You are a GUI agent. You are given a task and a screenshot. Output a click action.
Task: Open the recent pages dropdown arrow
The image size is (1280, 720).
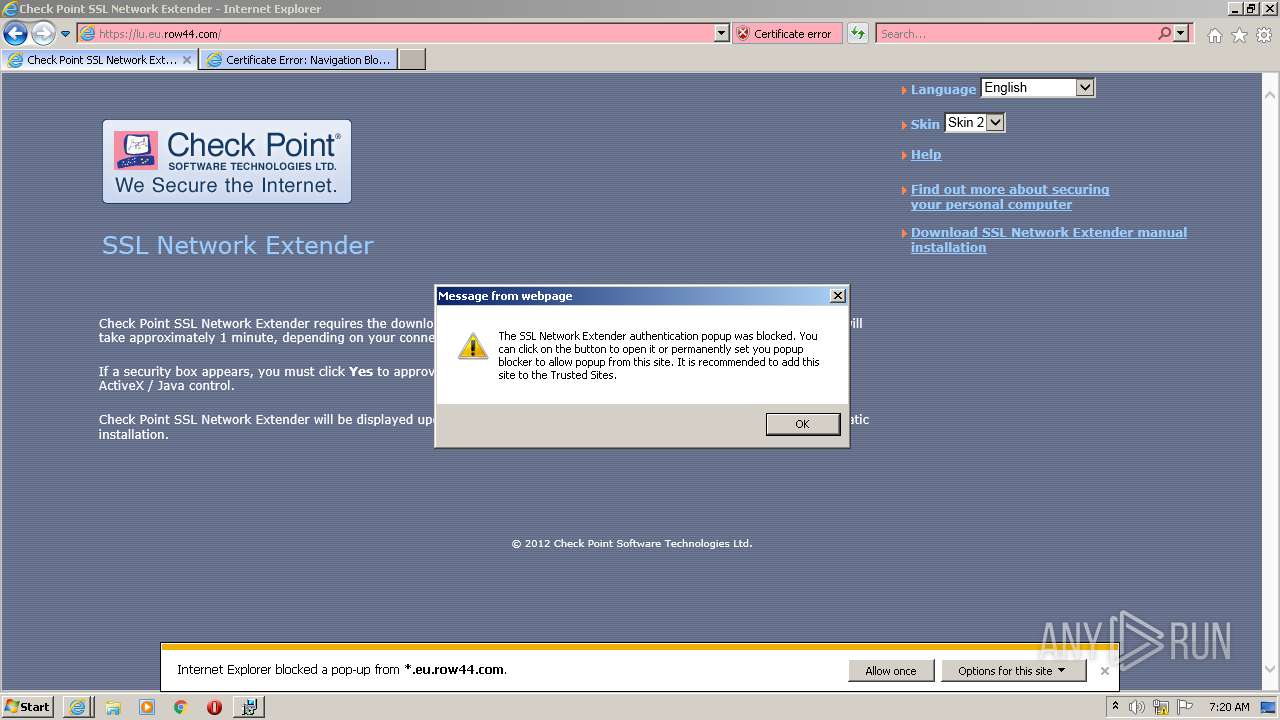(65, 34)
